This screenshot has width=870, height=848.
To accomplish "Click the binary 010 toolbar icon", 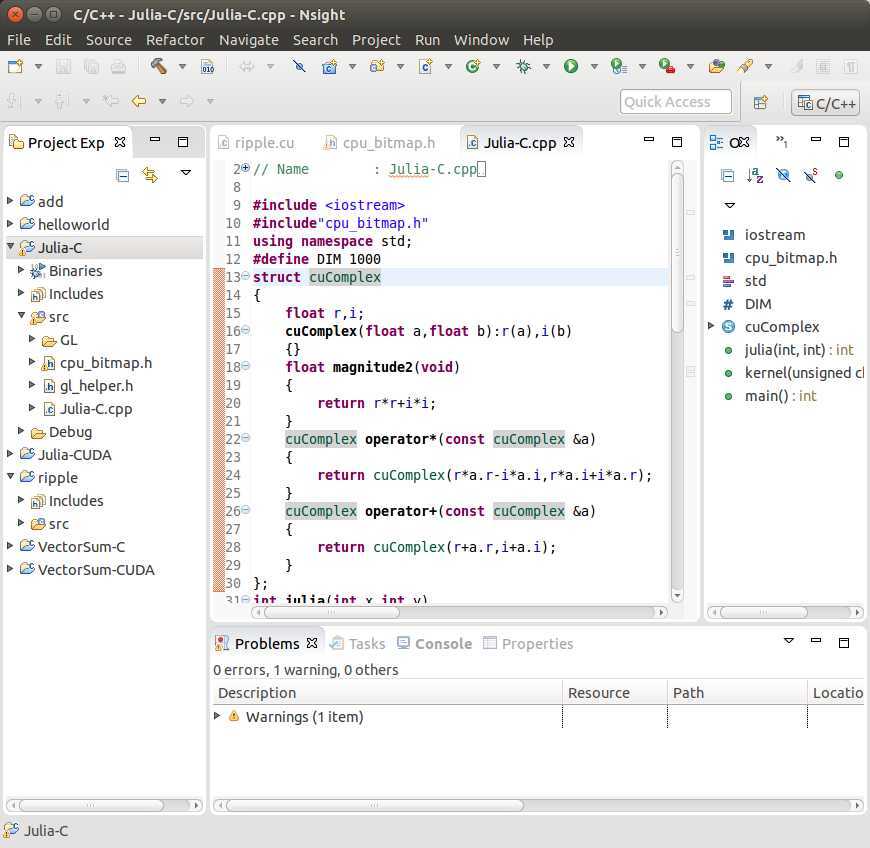I will point(208,67).
